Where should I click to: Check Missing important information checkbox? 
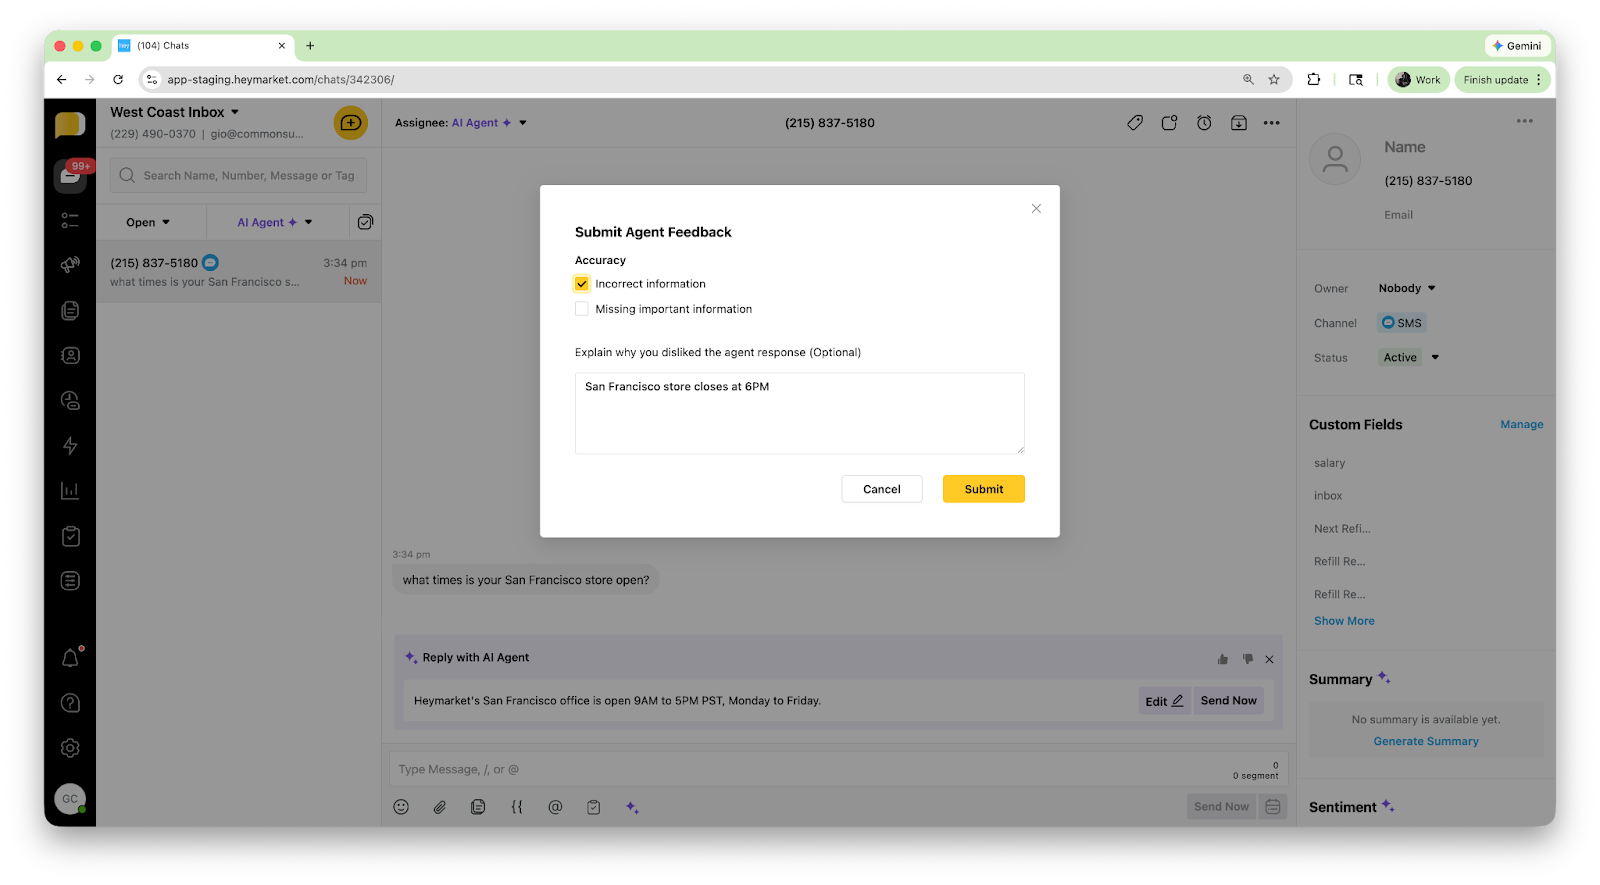click(x=582, y=309)
